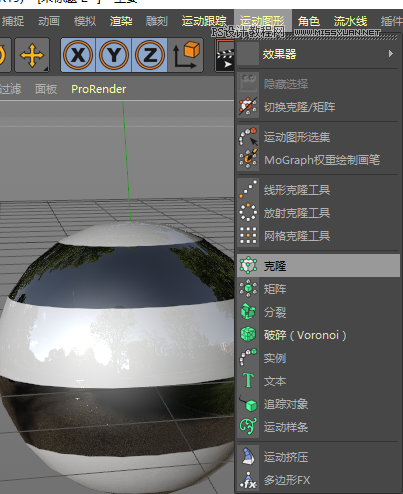Select the highlighted 克隆 entry
The image size is (403, 494).
[x=318, y=266]
